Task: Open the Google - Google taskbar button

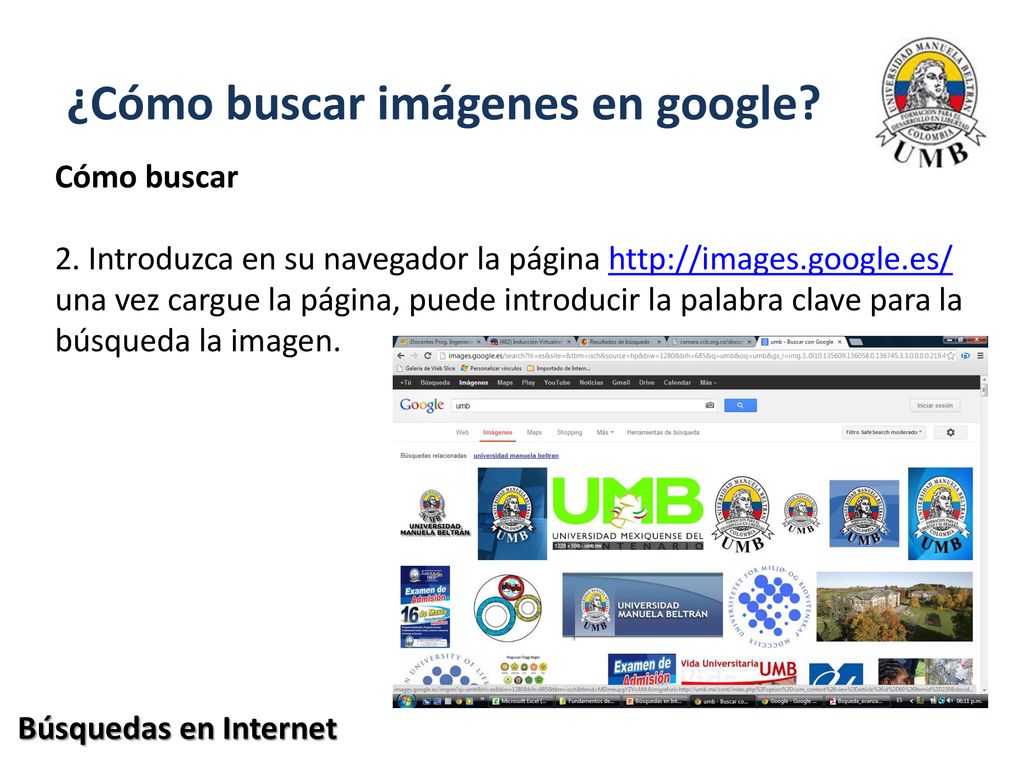Action: tap(788, 701)
